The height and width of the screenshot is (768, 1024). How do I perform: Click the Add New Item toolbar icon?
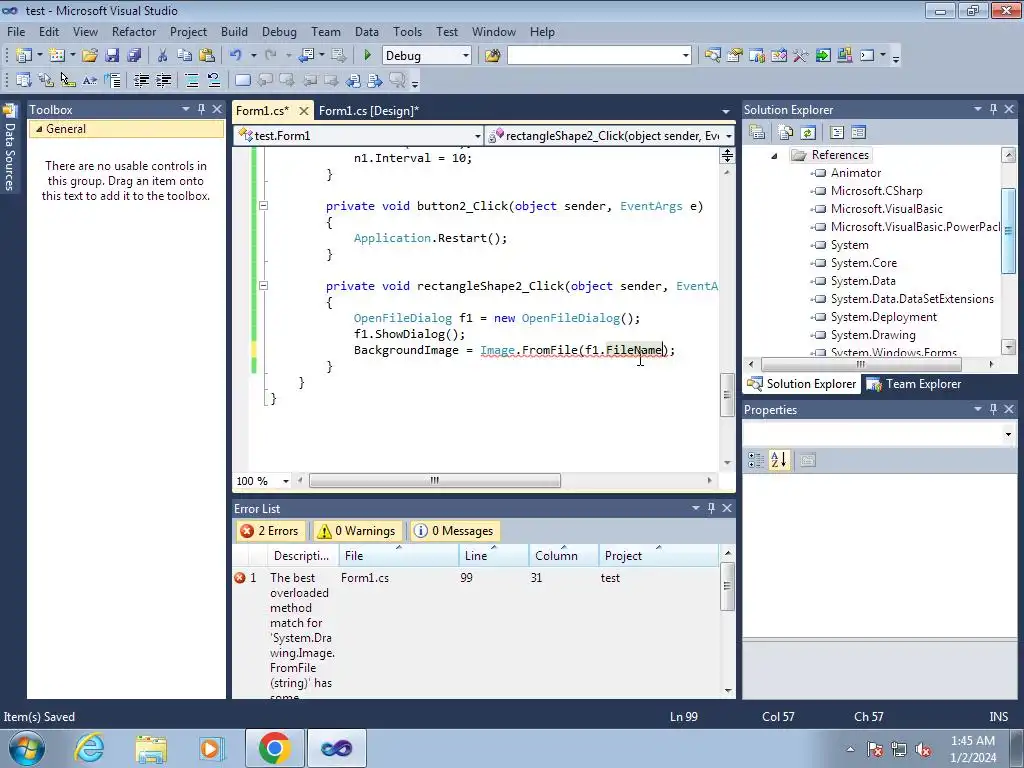point(56,56)
